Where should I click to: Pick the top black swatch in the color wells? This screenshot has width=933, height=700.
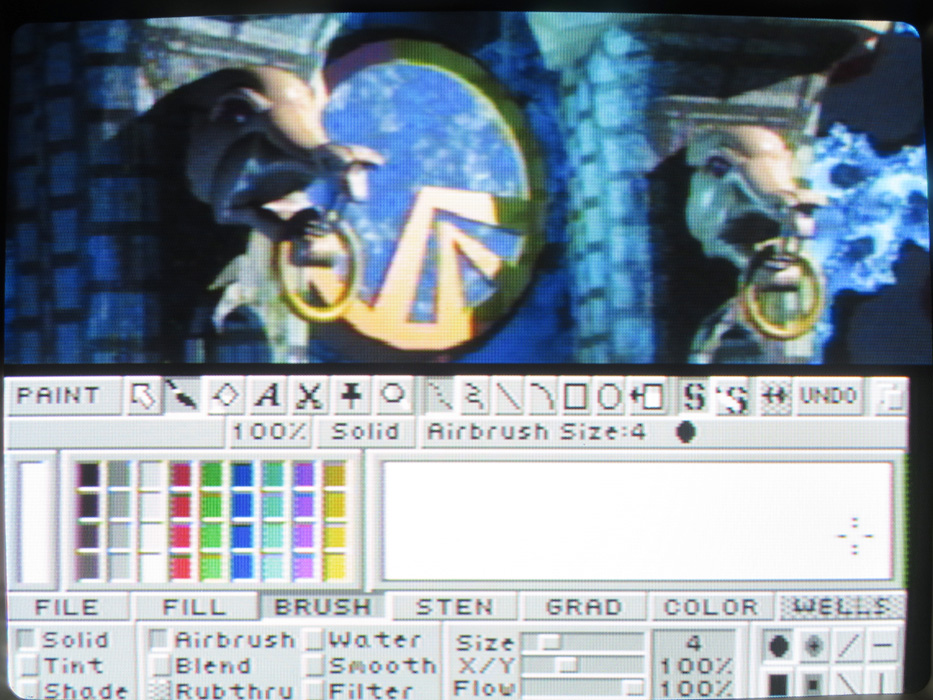point(88,474)
